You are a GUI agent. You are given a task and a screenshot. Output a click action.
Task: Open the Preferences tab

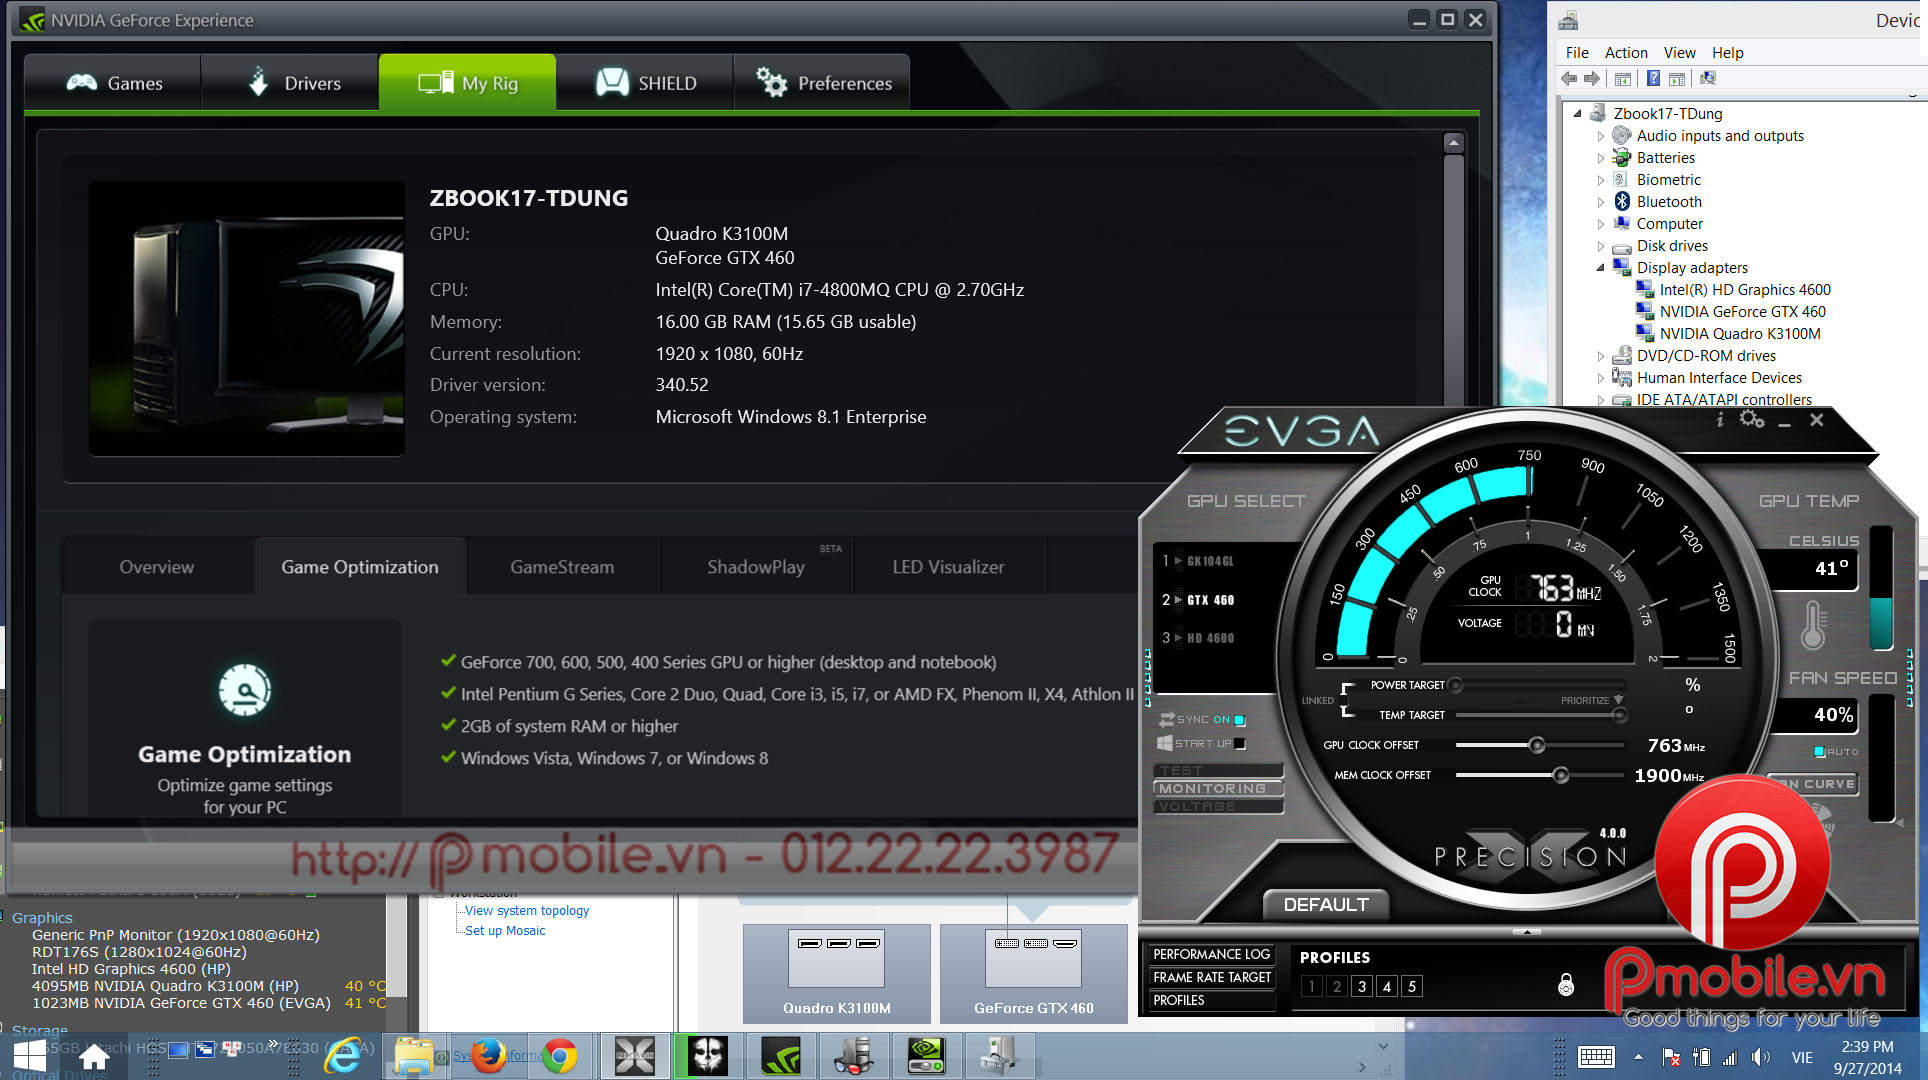(822, 83)
